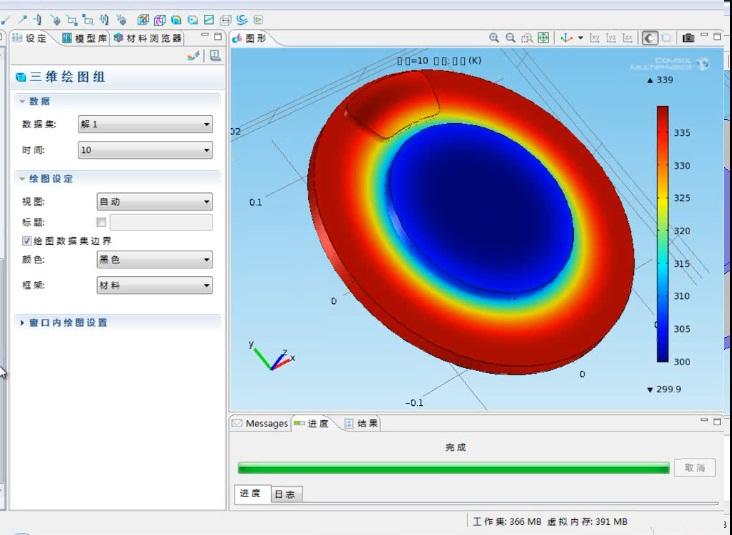Click the 工作集: 366 MB status text
Viewport: 732px width, 535px height.
coord(507,521)
